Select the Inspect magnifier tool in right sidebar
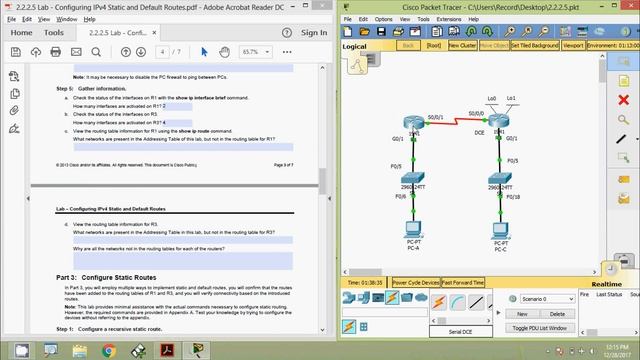Image resolution: width=640 pixels, height=360 pixels. pos(623,120)
